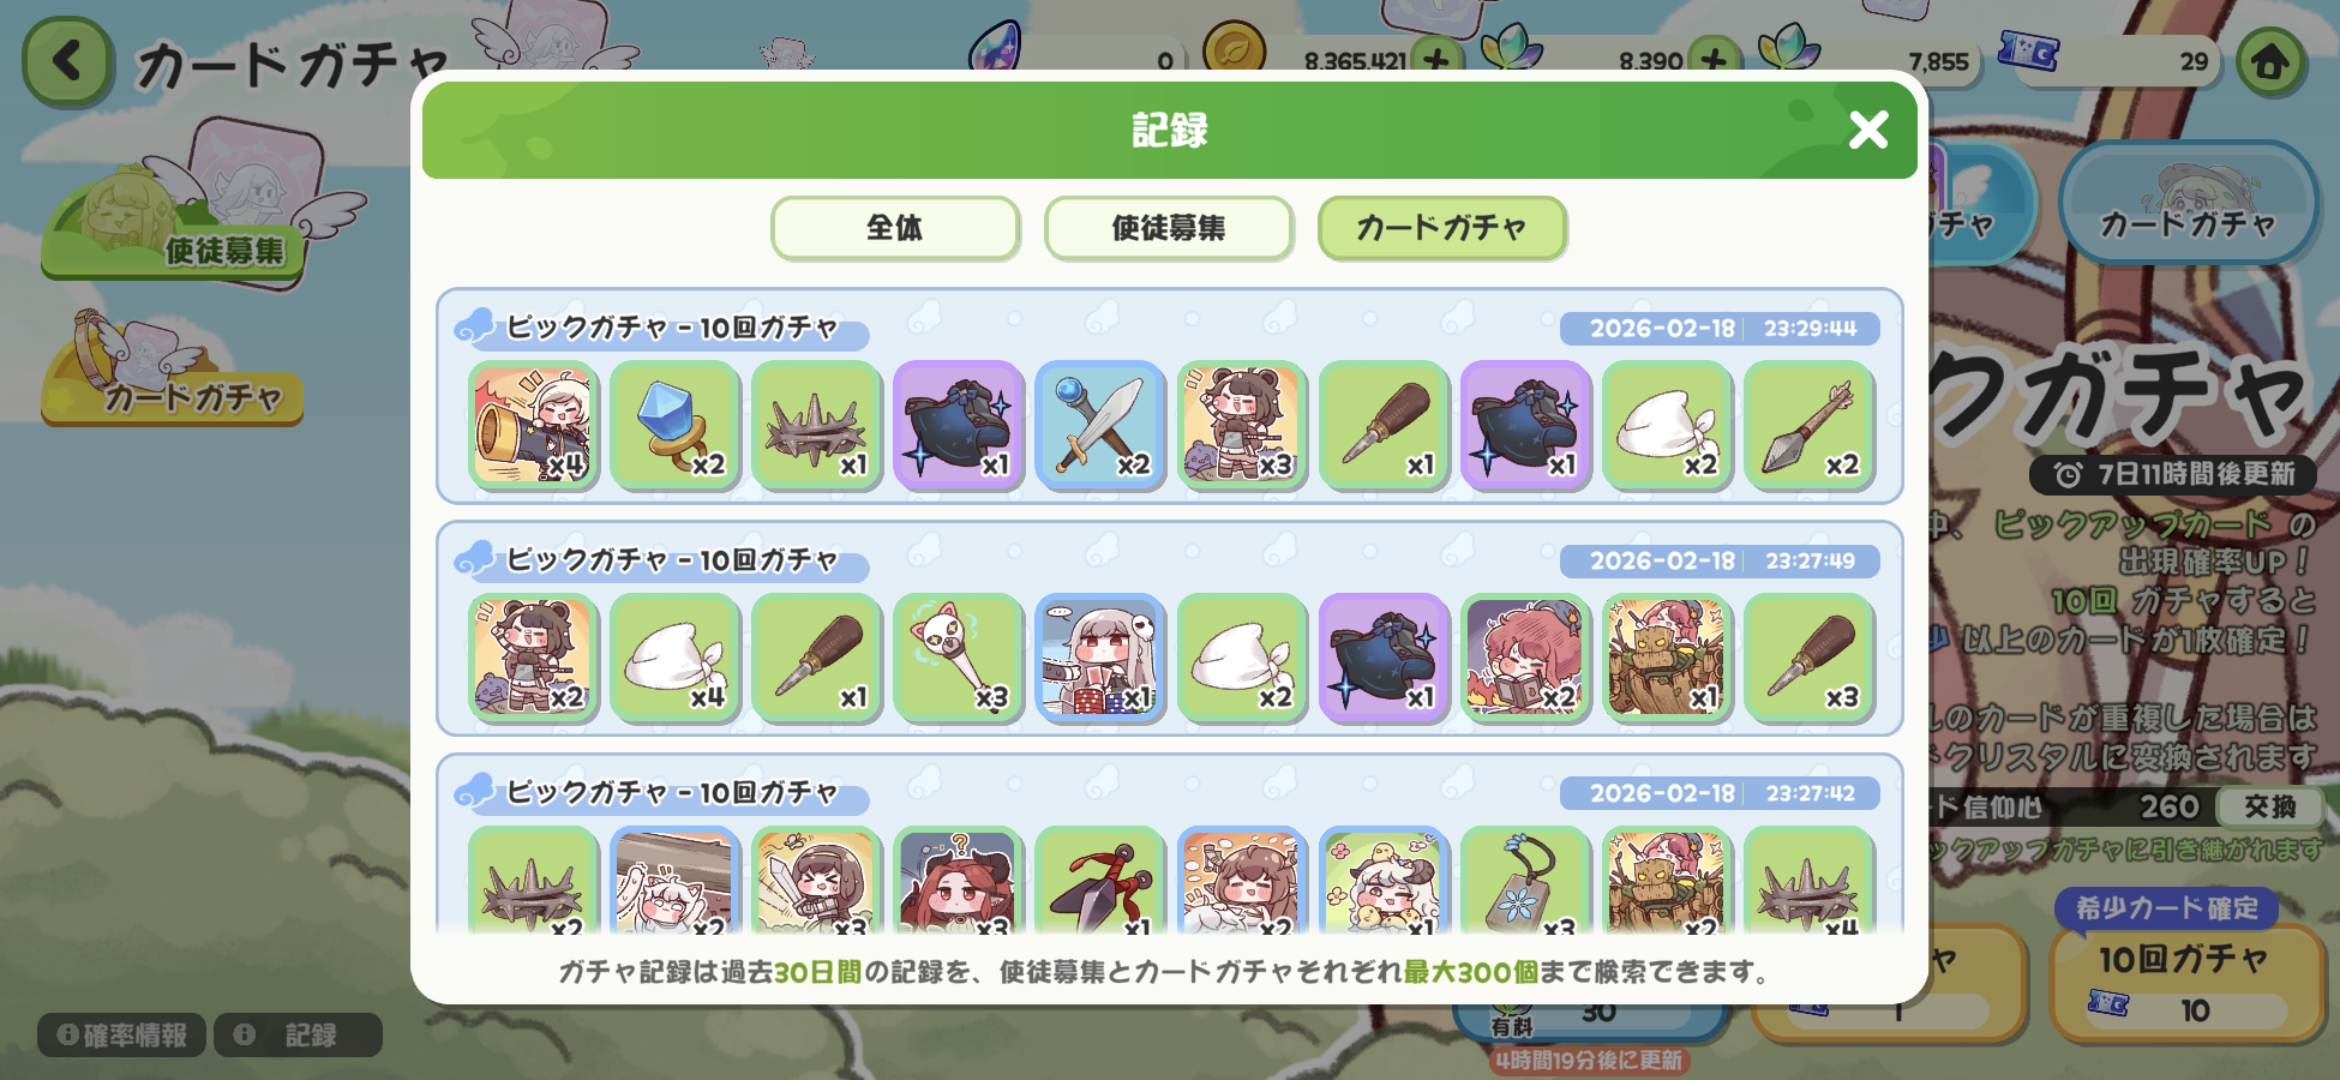Click the cat-head wand card x3
This screenshot has height=1080, width=2340.
pyautogui.click(x=958, y=657)
